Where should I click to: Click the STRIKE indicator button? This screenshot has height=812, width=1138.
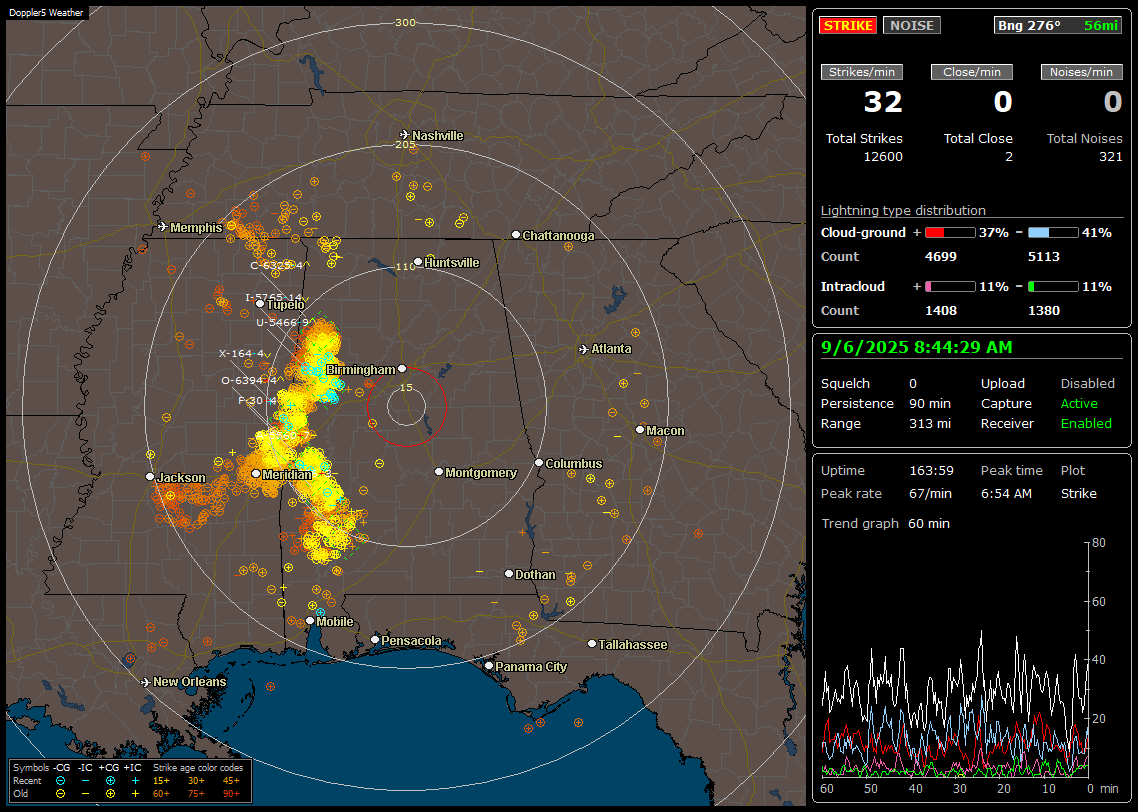point(848,25)
